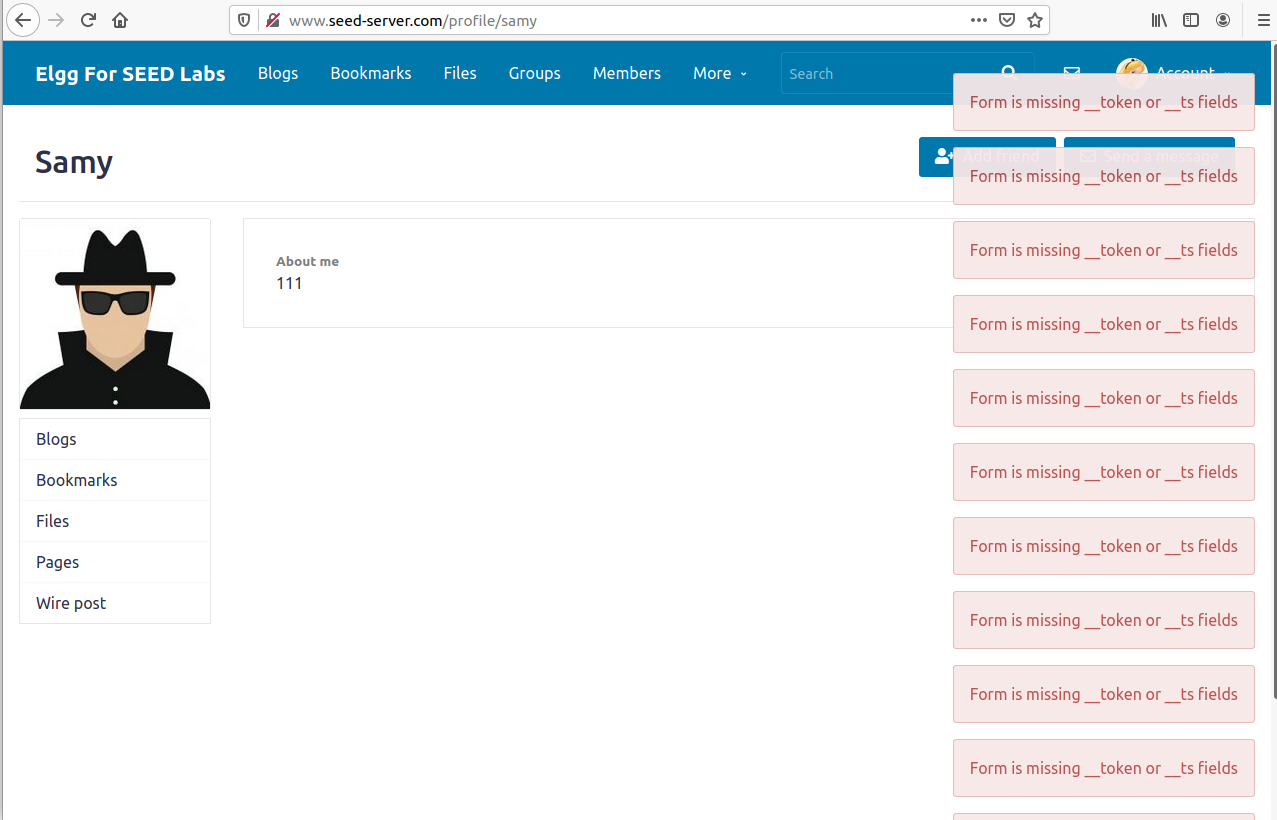
Task: Click the Add friend button
Action: point(987,157)
